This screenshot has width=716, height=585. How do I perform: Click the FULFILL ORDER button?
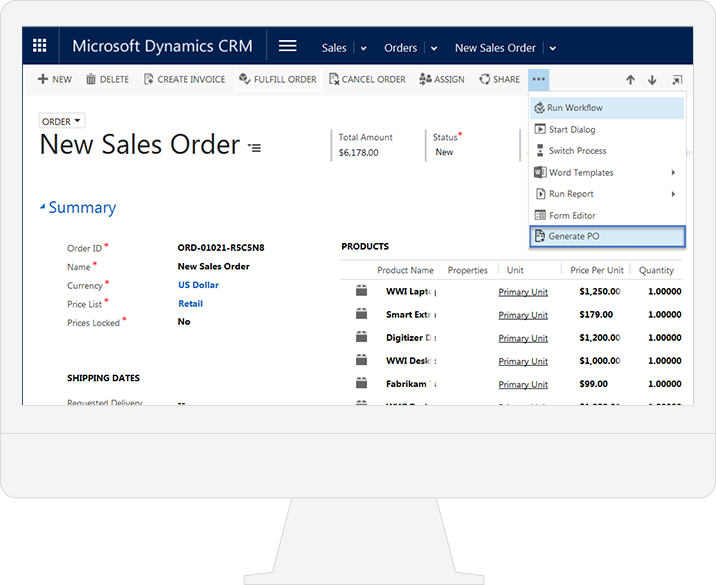click(x=278, y=79)
